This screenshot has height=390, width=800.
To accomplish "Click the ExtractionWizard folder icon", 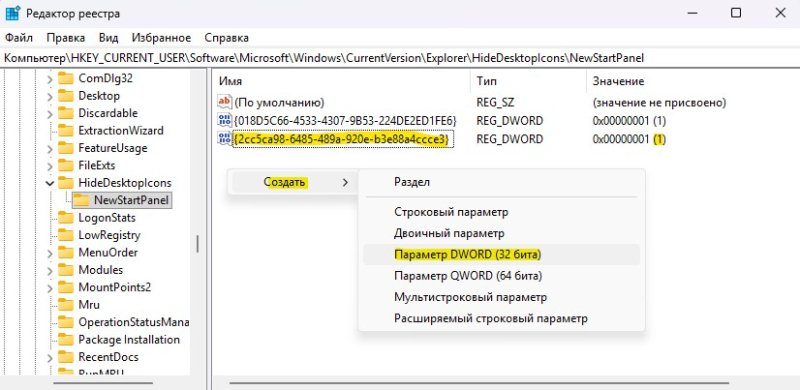I will pyautogui.click(x=66, y=130).
